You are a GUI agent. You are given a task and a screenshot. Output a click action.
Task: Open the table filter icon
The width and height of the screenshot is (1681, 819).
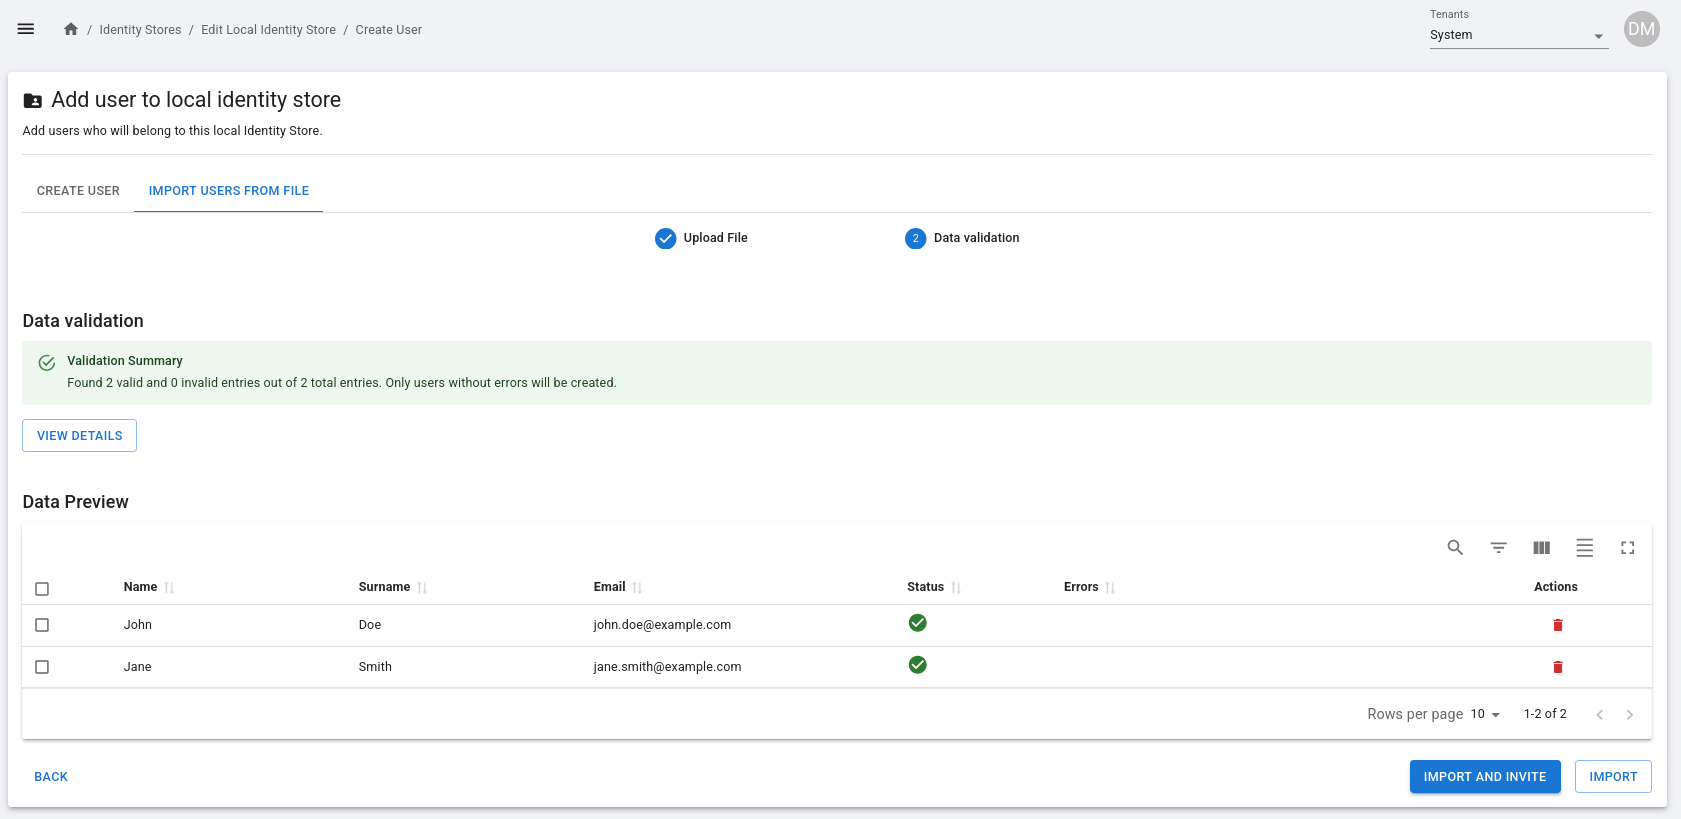tap(1498, 548)
